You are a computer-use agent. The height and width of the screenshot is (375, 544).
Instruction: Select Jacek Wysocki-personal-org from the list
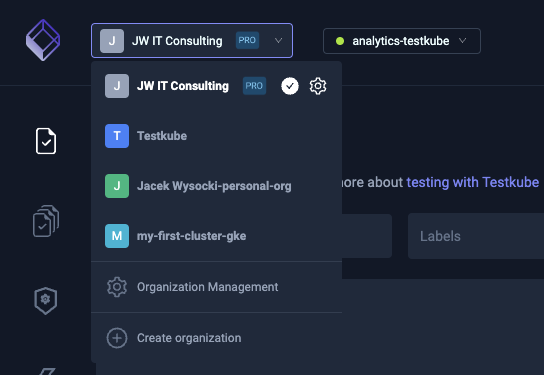(x=216, y=186)
